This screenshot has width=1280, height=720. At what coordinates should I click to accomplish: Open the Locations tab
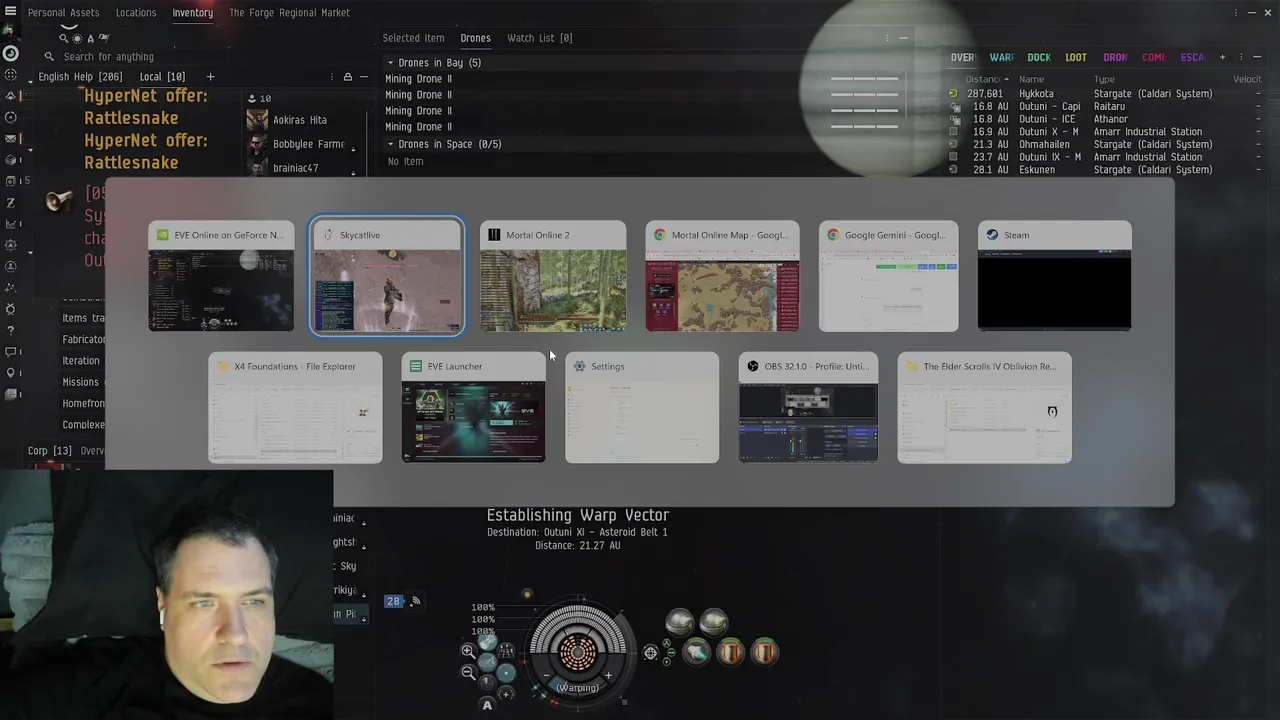pos(135,13)
